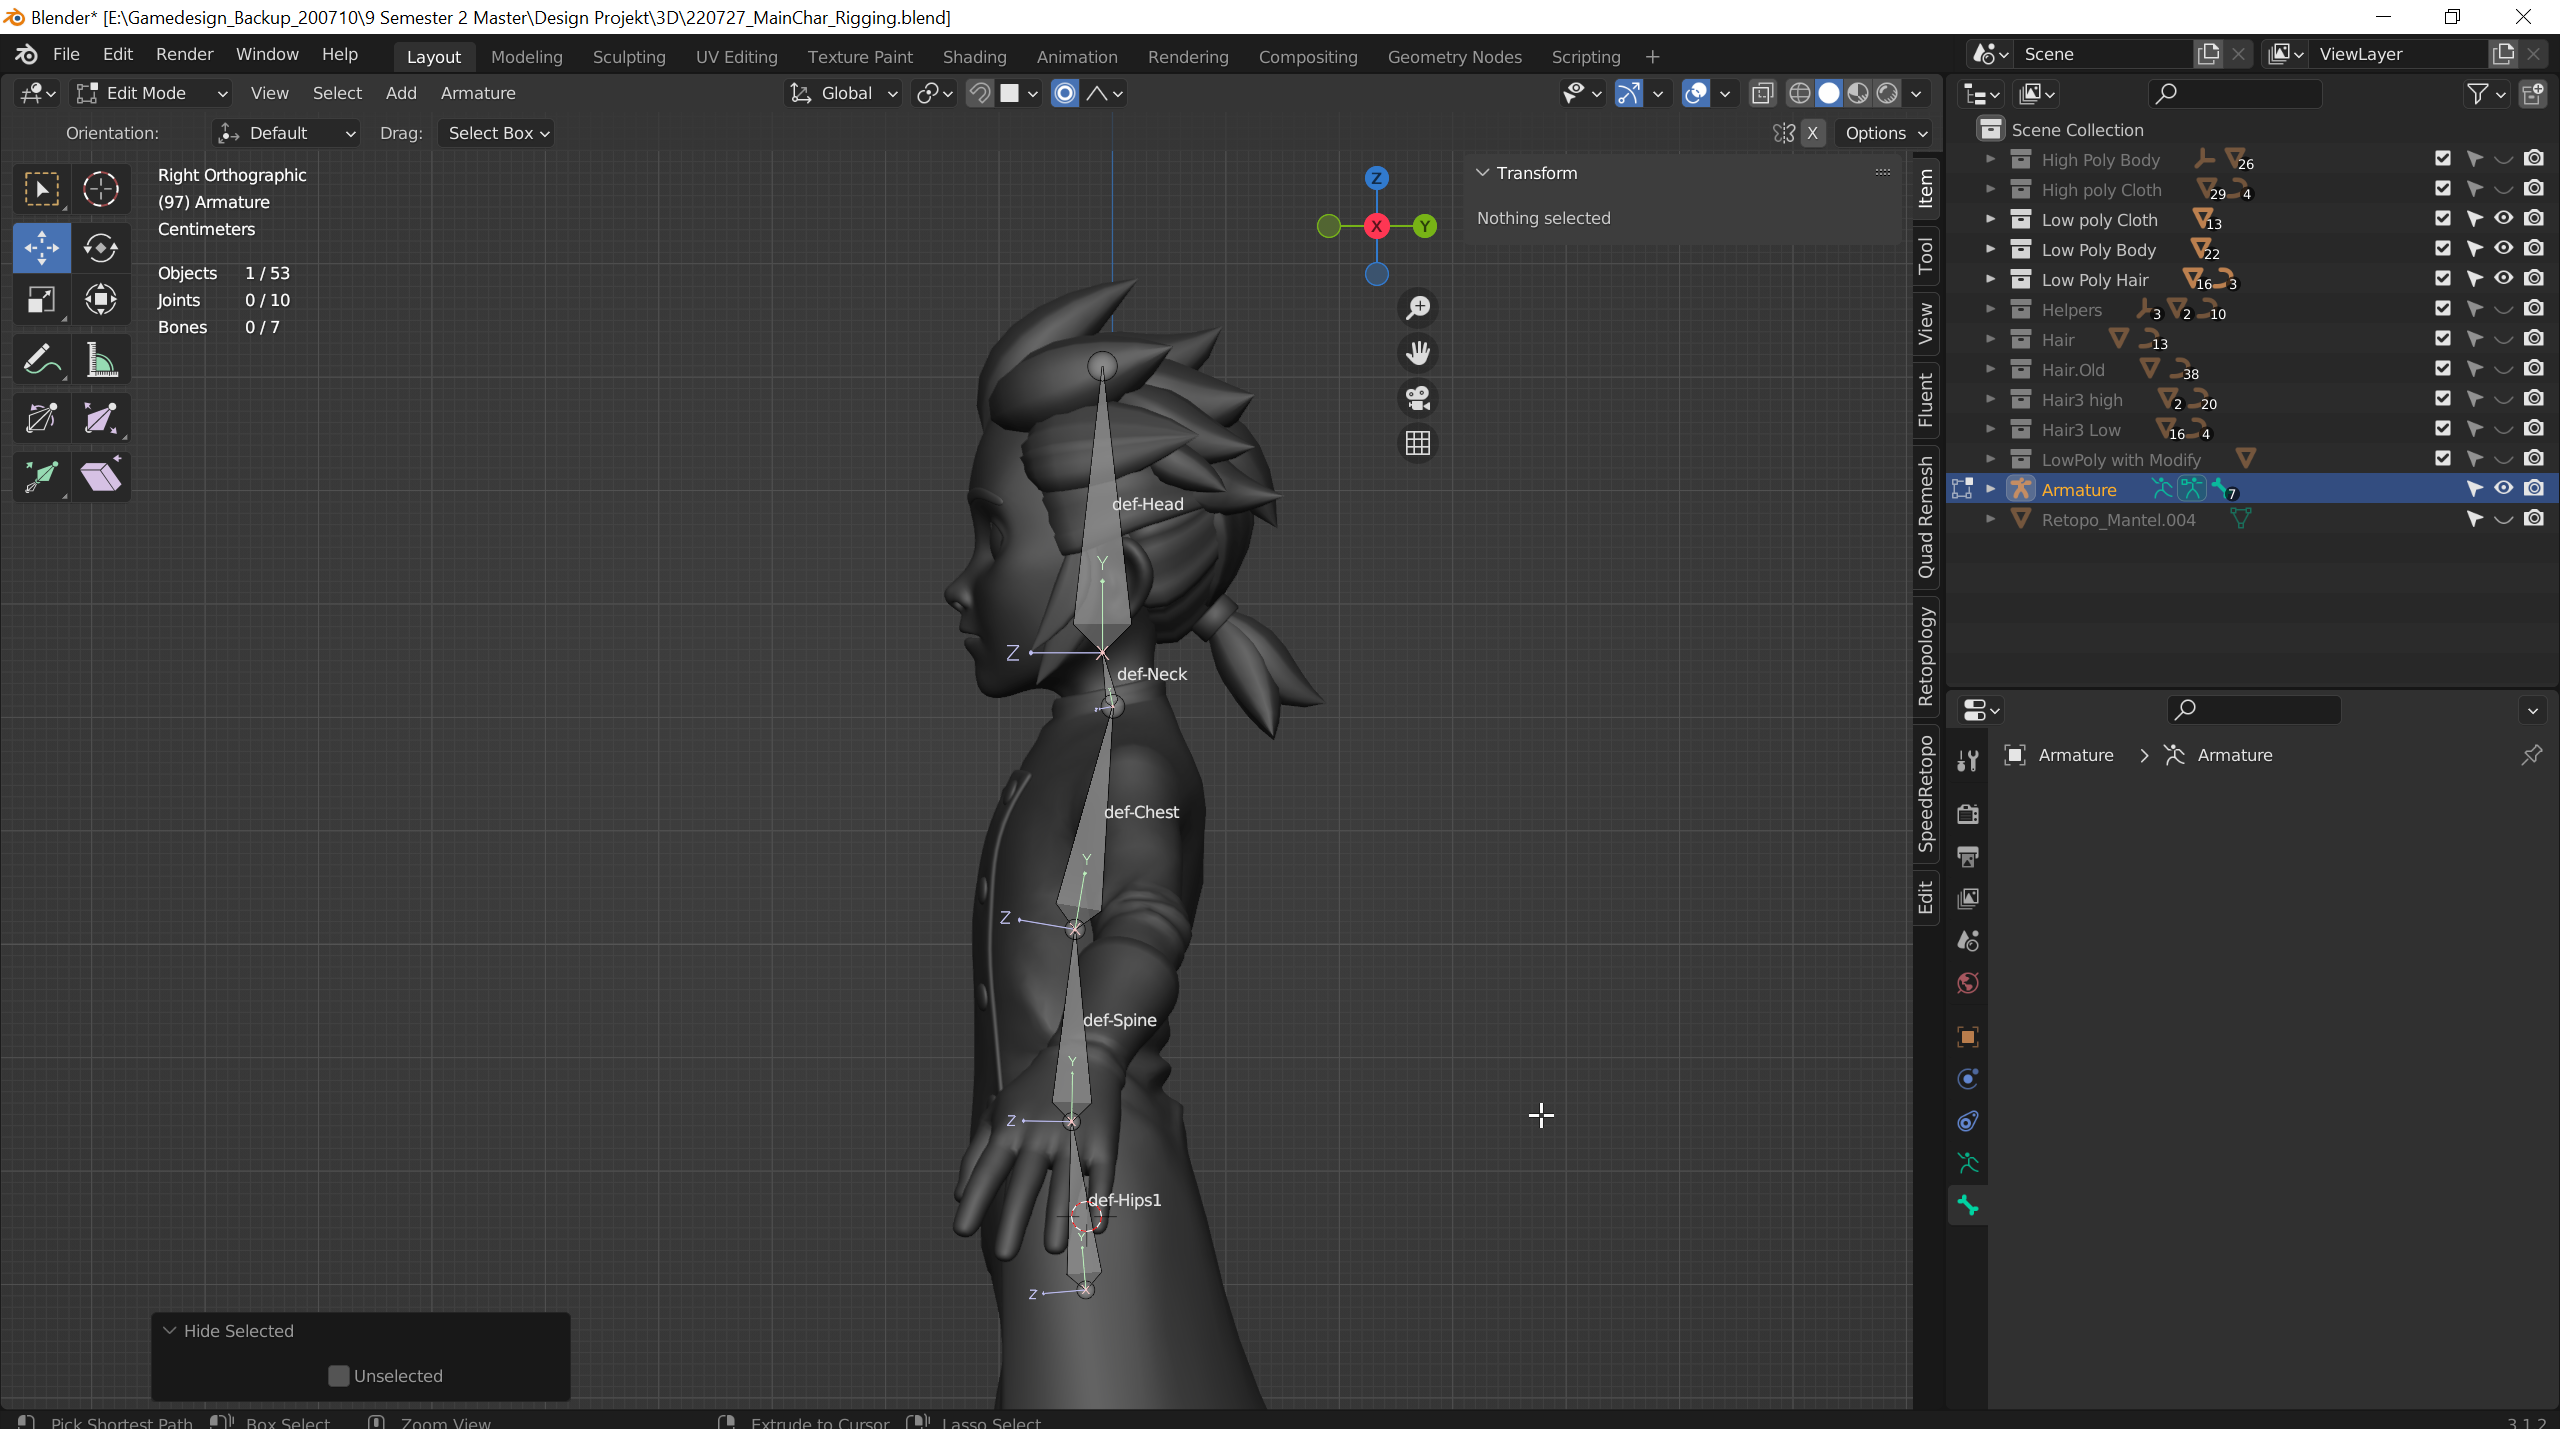Toggle visibility of Low Poly Hair layer
The height and width of the screenshot is (1429, 2560).
(x=2502, y=279)
